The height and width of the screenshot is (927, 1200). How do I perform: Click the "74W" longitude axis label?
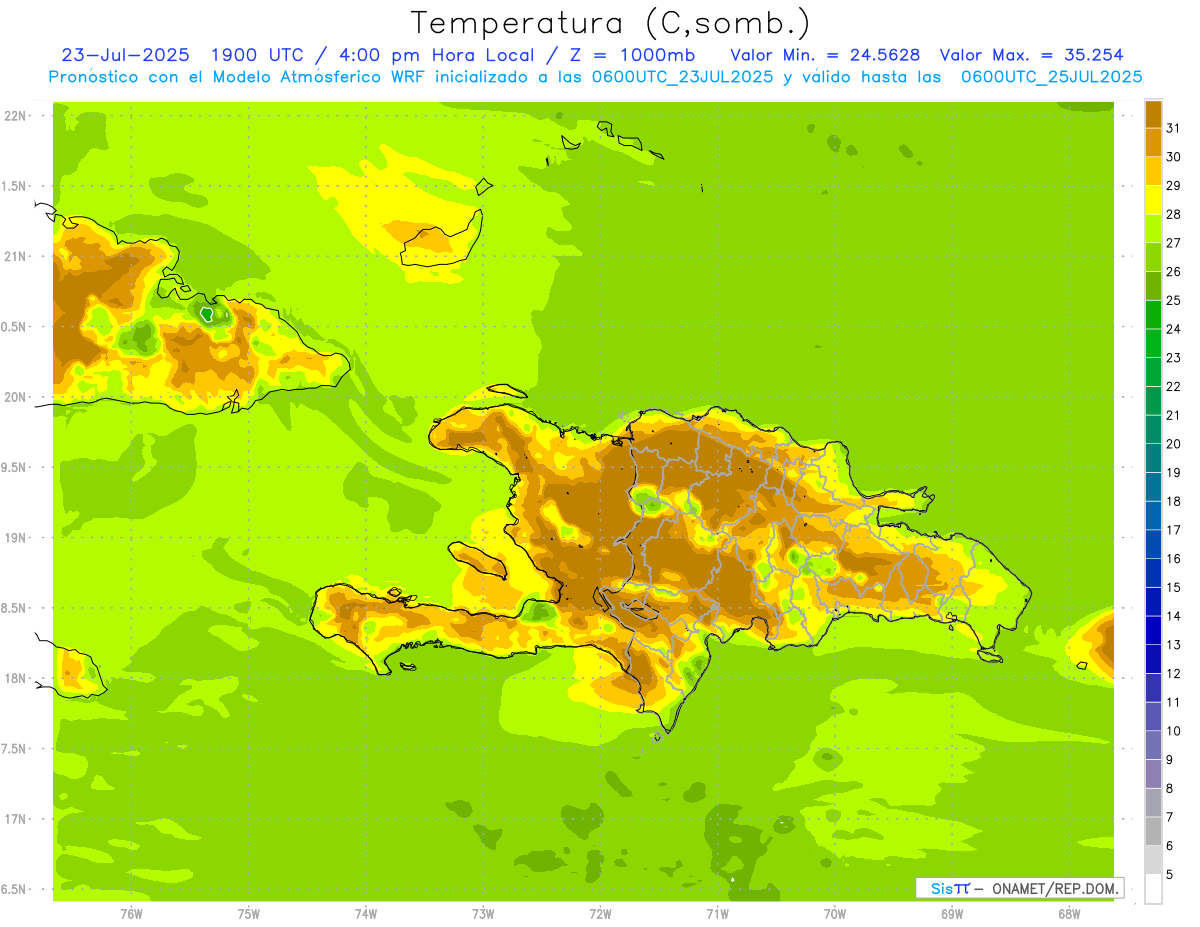[x=366, y=914]
